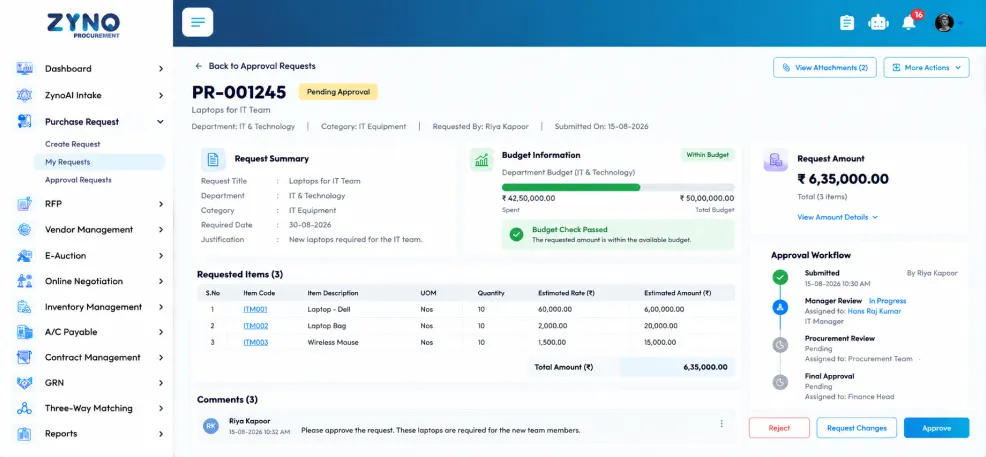Click the Request Changes button
This screenshot has width=986, height=457.
point(856,428)
